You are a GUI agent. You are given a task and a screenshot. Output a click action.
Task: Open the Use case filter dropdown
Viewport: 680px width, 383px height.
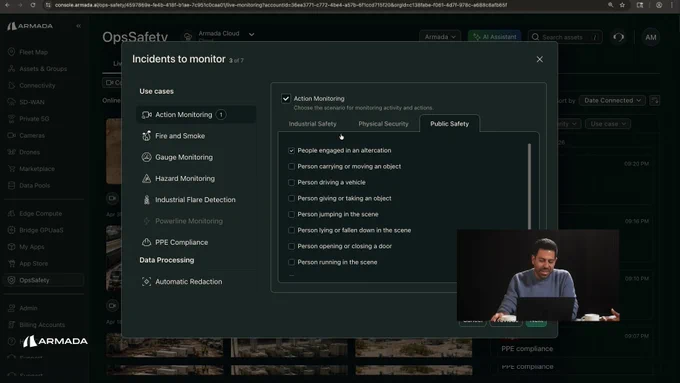click(x=608, y=124)
